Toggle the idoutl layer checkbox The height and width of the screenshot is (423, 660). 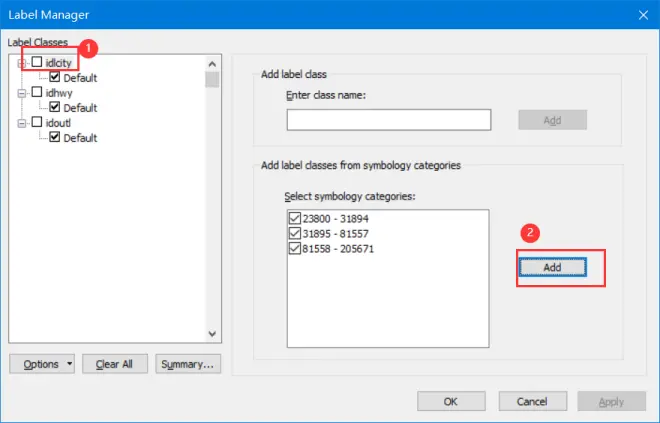point(37,122)
